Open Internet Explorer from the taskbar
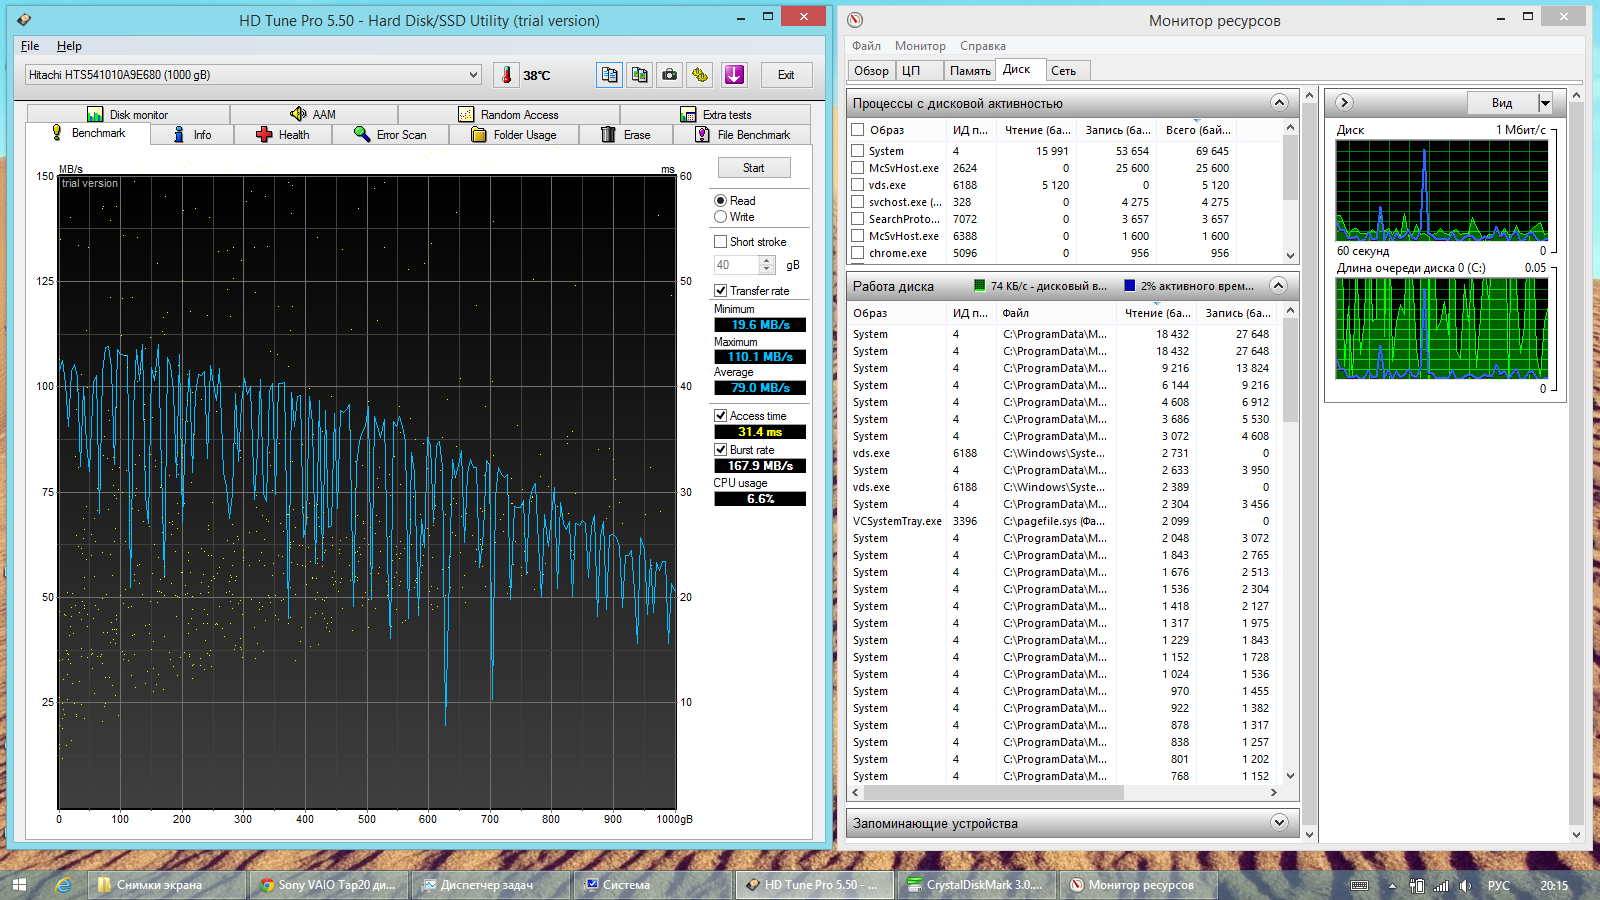 coord(64,885)
